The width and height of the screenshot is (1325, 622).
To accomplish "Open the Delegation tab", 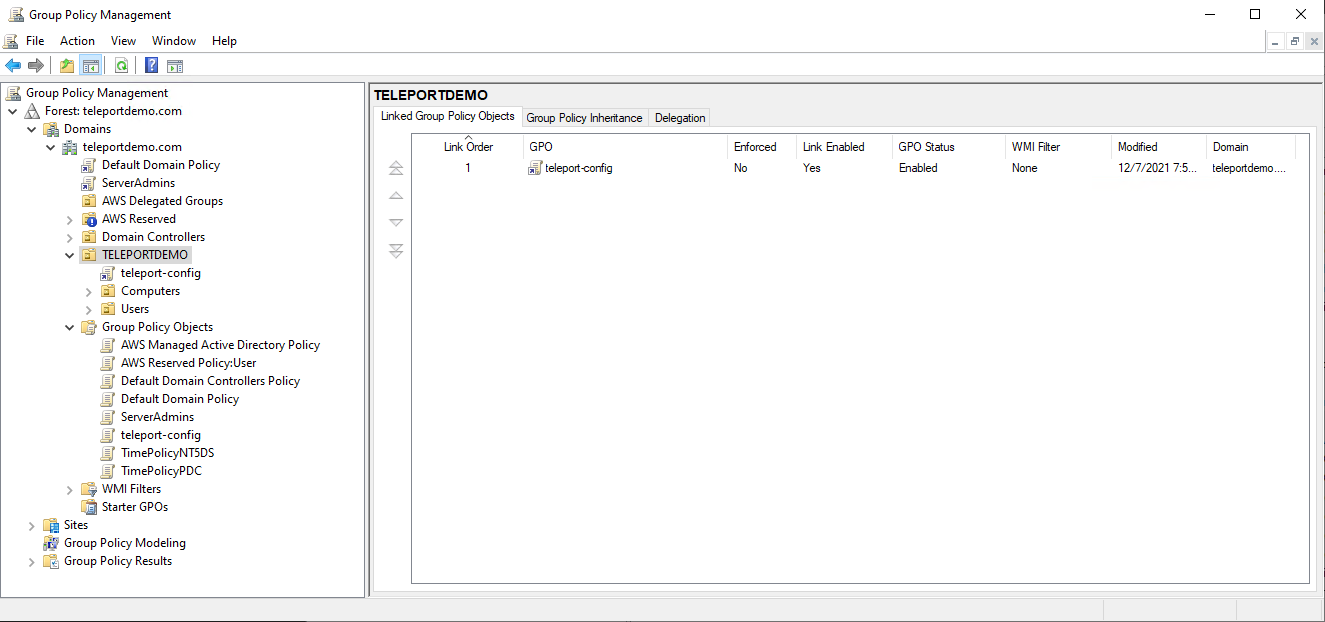I will point(680,118).
